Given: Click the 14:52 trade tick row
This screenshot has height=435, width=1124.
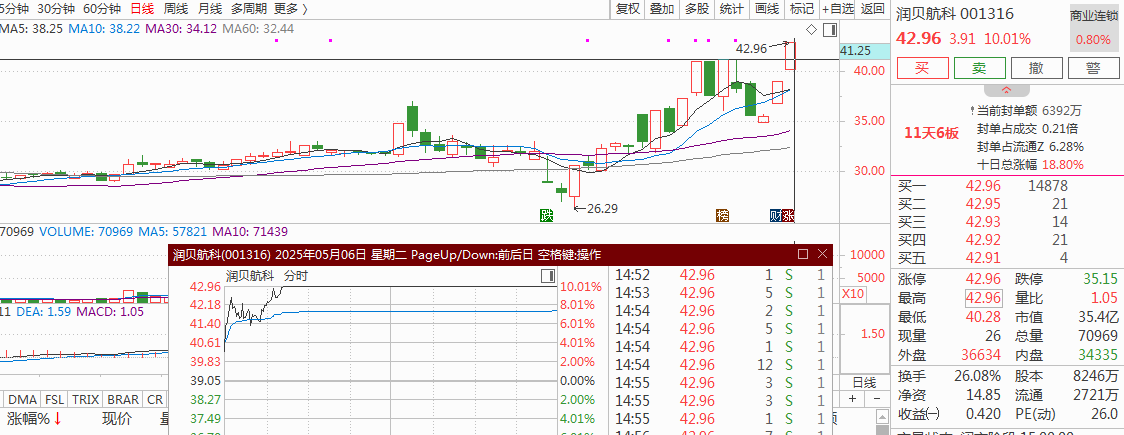Looking at the screenshot, I should 720,274.
